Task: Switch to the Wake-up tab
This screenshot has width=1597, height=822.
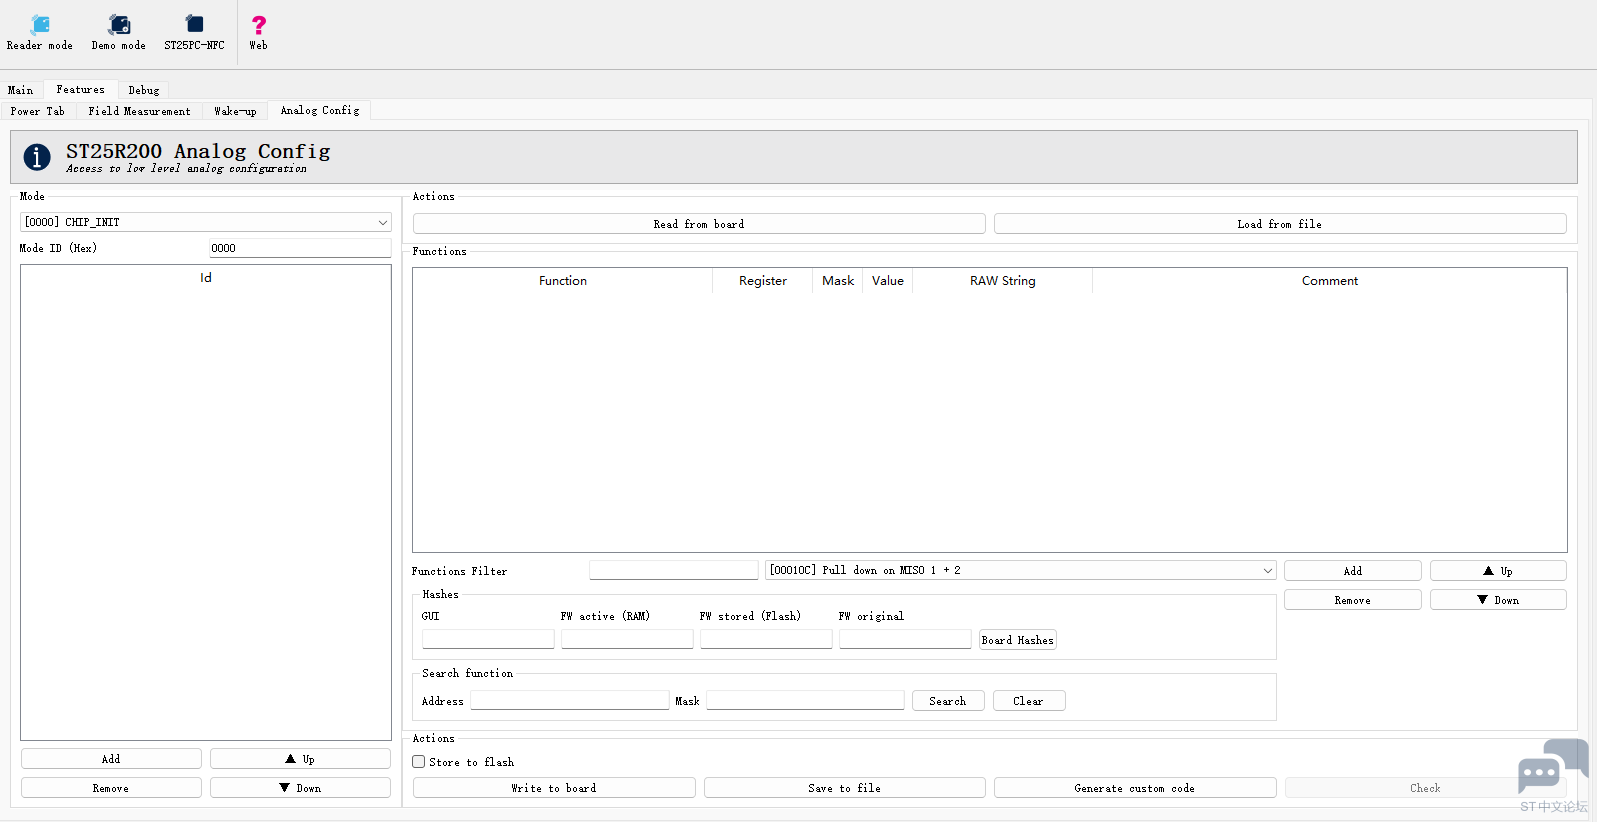Action: tap(235, 111)
